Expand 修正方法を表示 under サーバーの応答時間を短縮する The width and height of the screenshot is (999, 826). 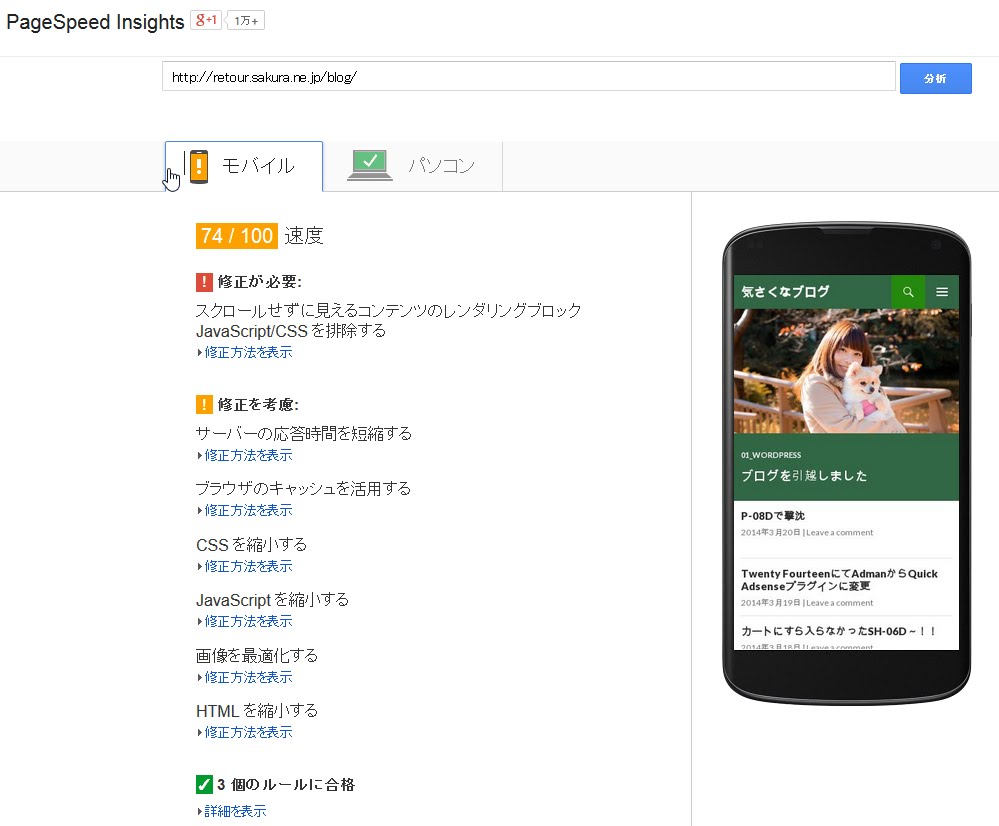click(x=248, y=456)
